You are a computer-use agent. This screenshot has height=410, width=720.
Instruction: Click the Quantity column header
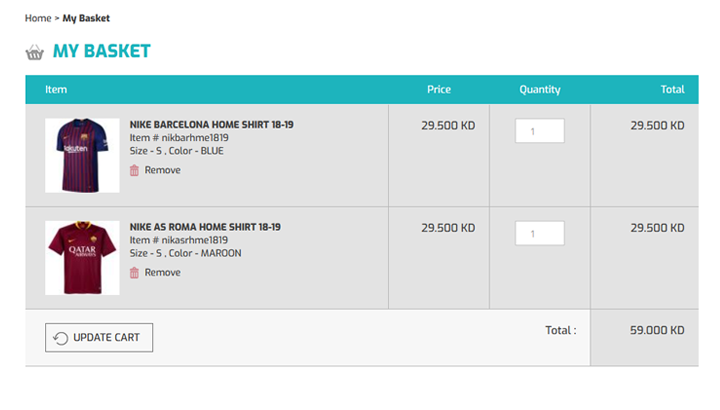tap(540, 90)
